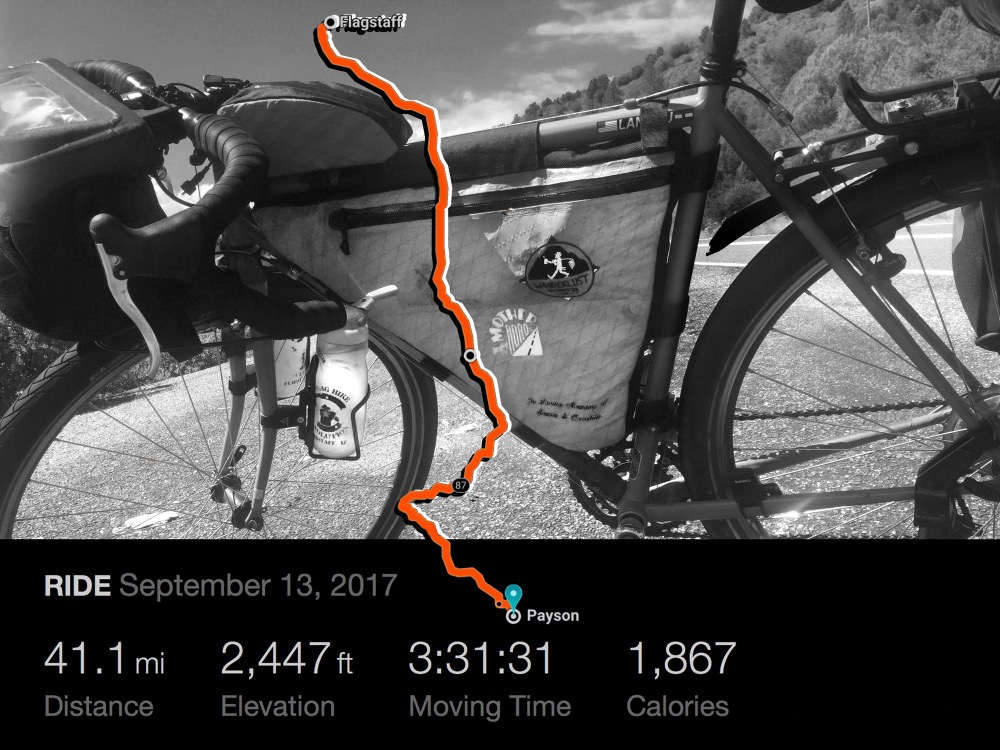Click the Mother Road sticker on bag

(517, 334)
